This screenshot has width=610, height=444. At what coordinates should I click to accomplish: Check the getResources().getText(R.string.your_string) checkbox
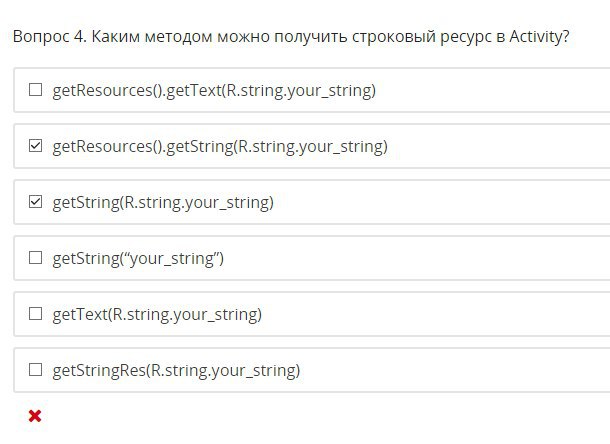(35, 90)
